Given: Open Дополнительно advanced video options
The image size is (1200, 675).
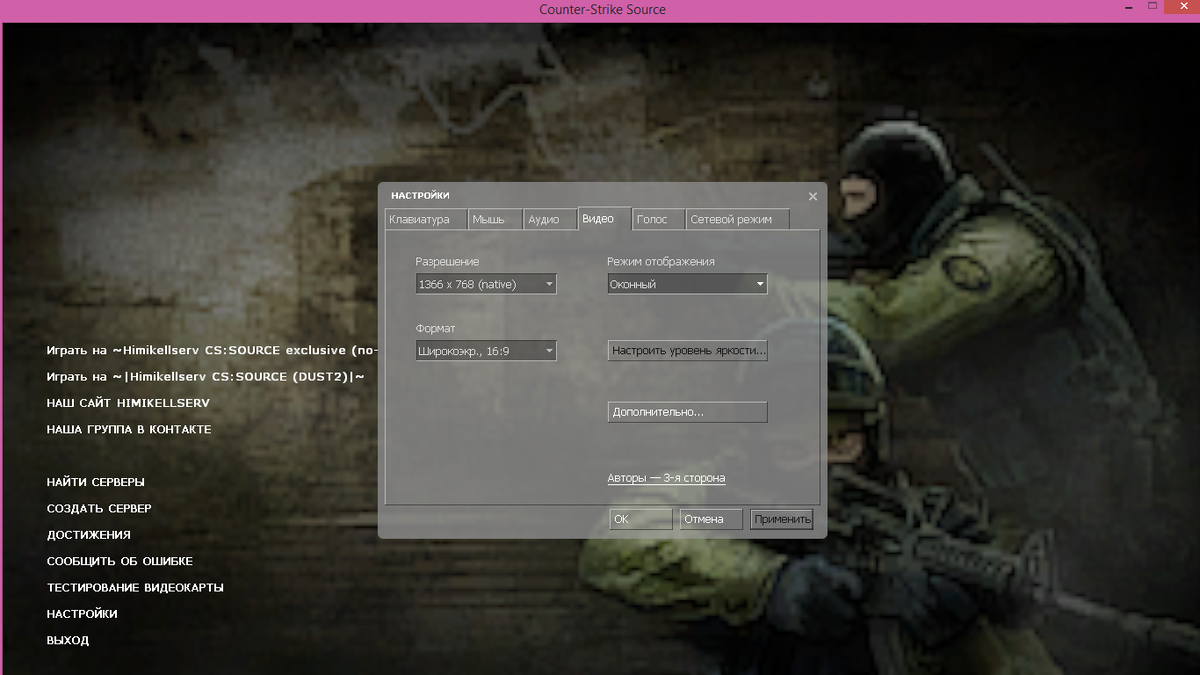Looking at the screenshot, I should click(x=687, y=412).
